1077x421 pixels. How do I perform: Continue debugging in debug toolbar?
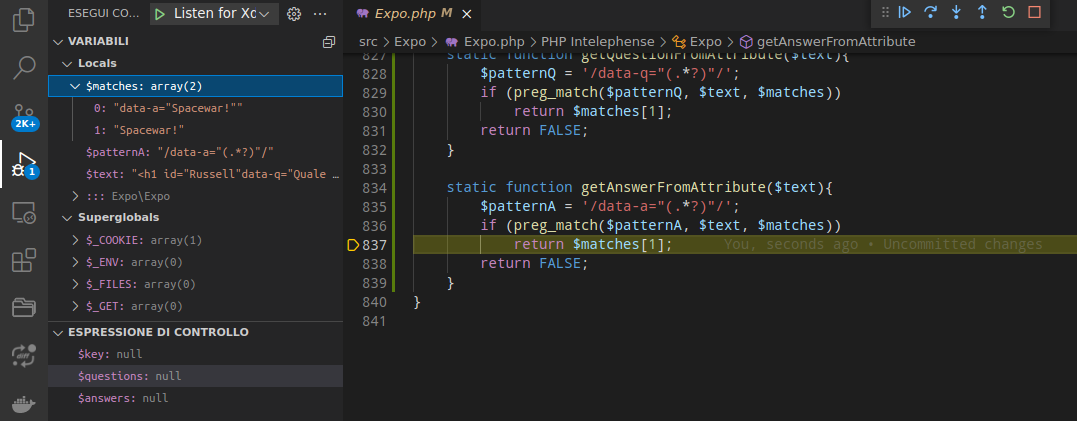click(x=905, y=12)
